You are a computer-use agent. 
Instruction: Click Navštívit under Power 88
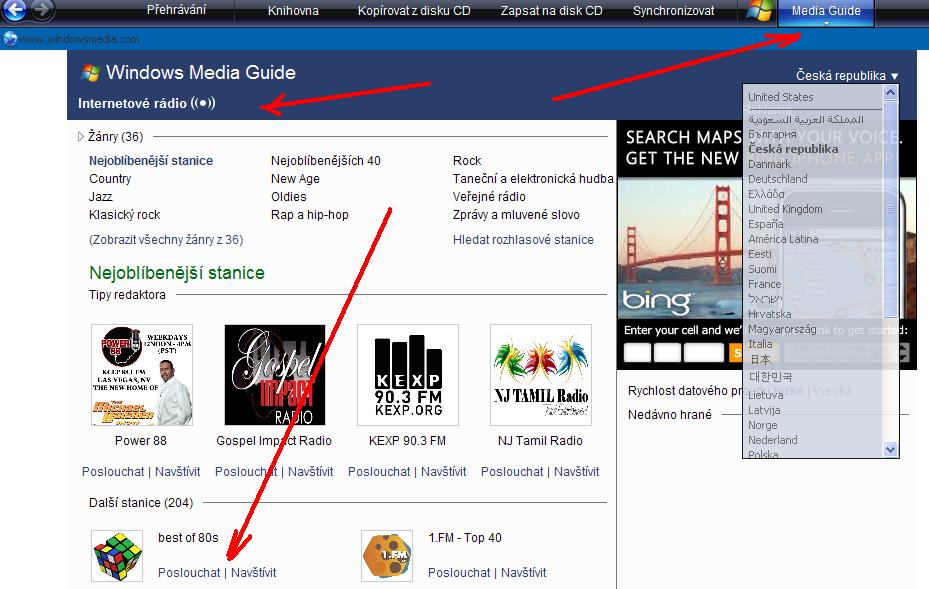pos(178,472)
